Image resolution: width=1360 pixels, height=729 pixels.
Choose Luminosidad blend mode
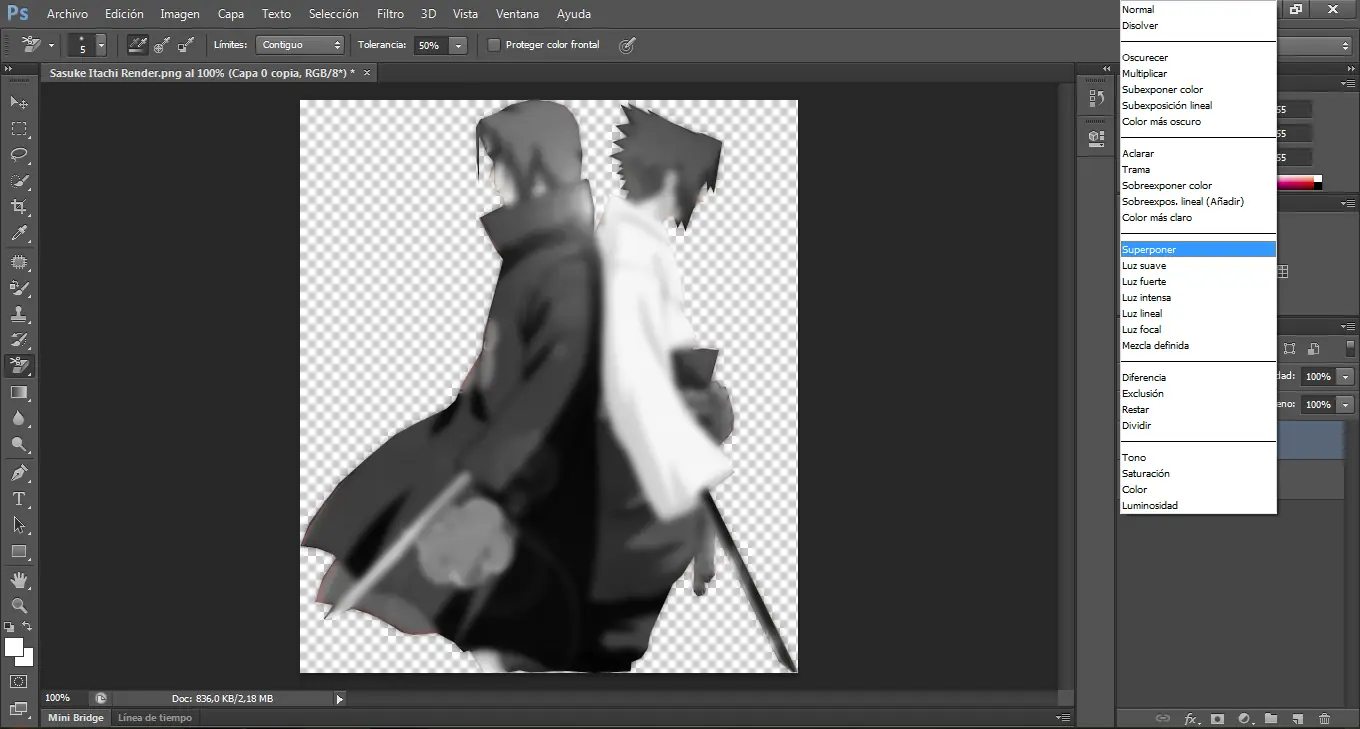(1198, 505)
